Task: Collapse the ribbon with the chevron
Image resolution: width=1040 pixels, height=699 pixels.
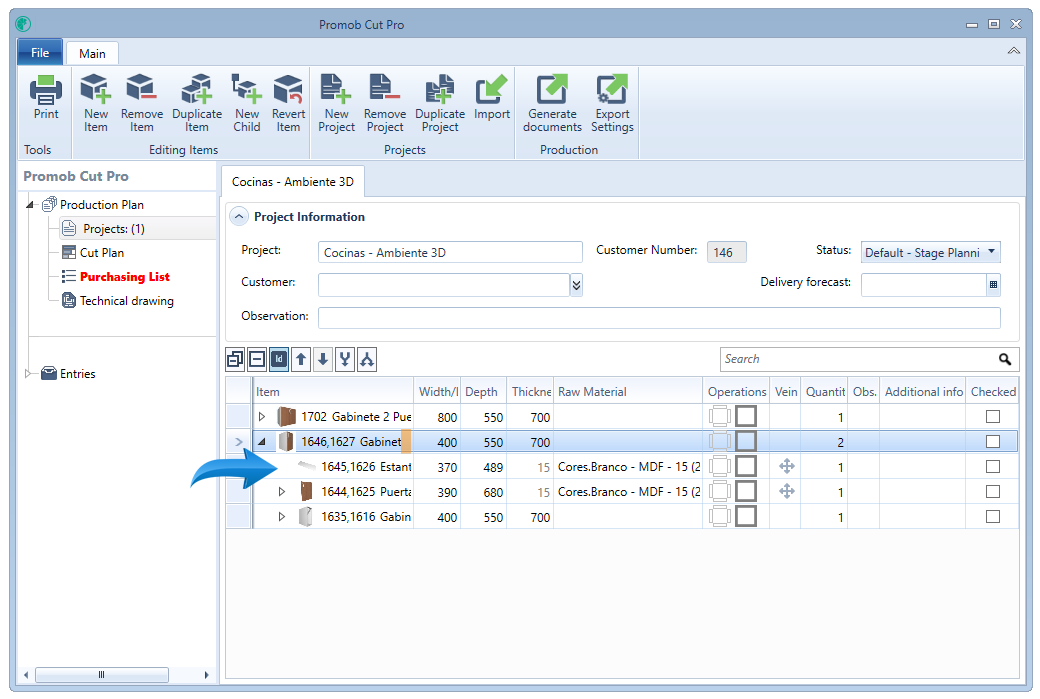Action: (x=1013, y=50)
